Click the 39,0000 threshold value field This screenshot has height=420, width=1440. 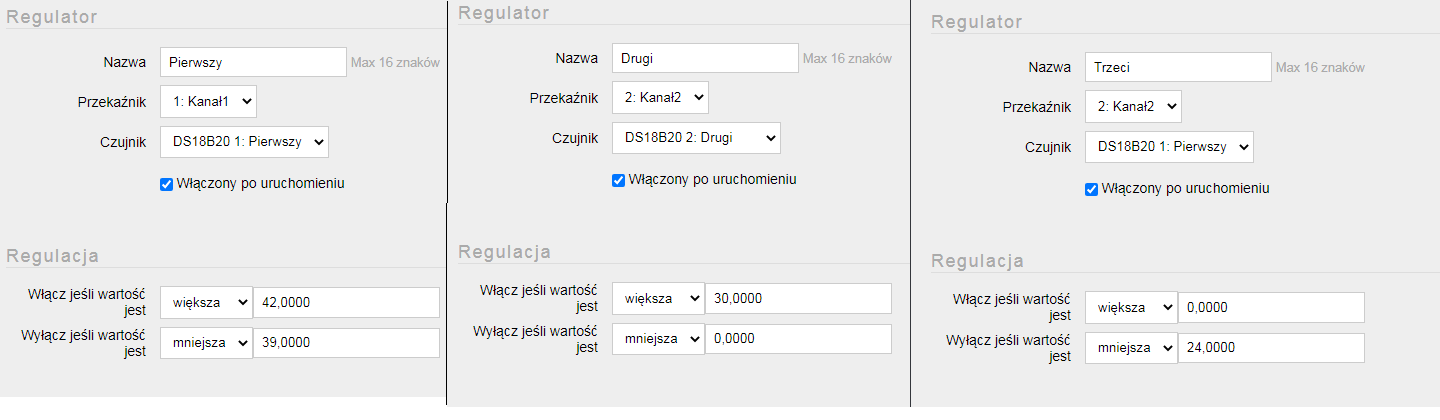(346, 343)
